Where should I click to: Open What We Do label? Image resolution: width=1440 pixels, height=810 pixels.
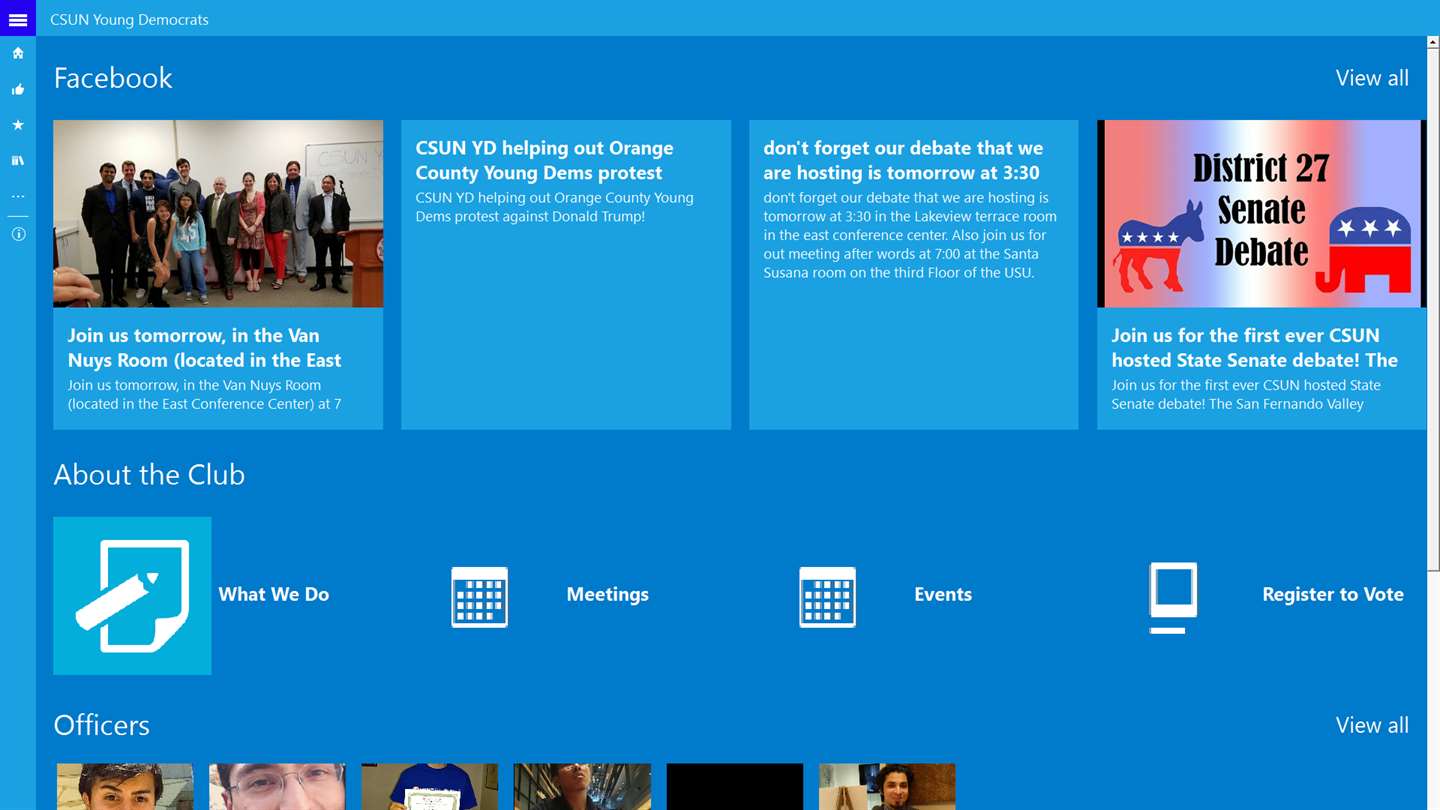tap(274, 594)
